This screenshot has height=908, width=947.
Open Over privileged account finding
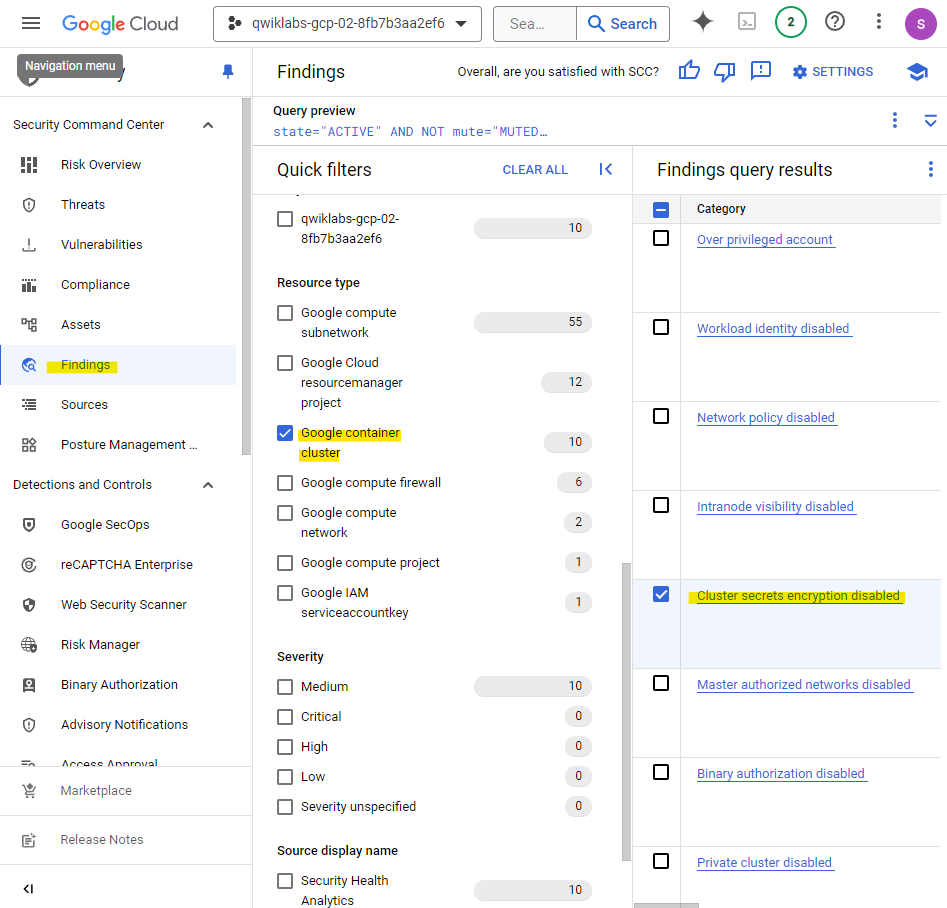[765, 240]
